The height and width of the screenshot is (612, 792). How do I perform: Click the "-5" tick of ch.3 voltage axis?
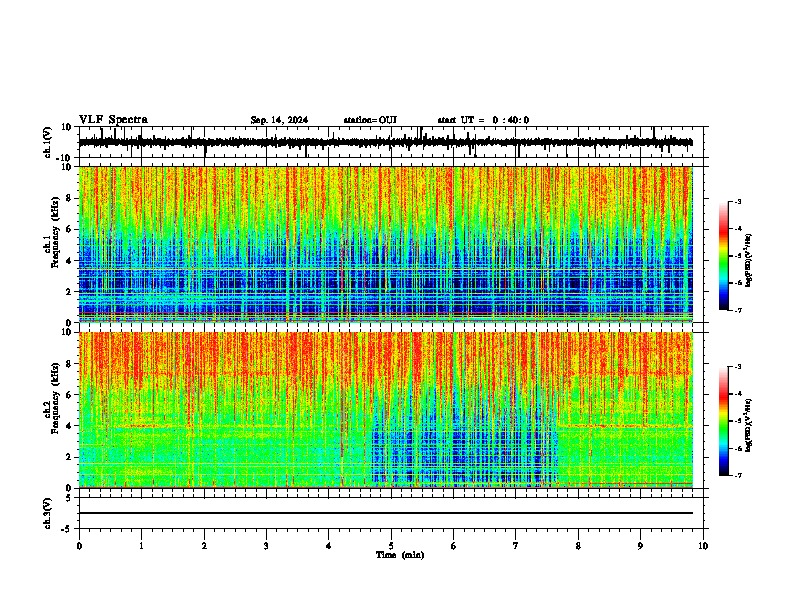[x=67, y=529]
